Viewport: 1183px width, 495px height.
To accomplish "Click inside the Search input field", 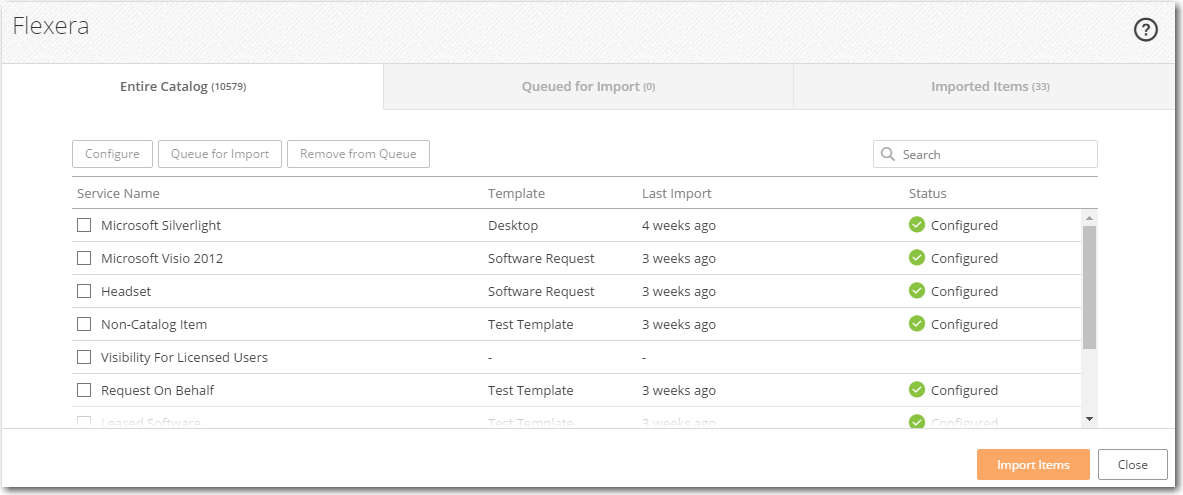I will 995,154.
